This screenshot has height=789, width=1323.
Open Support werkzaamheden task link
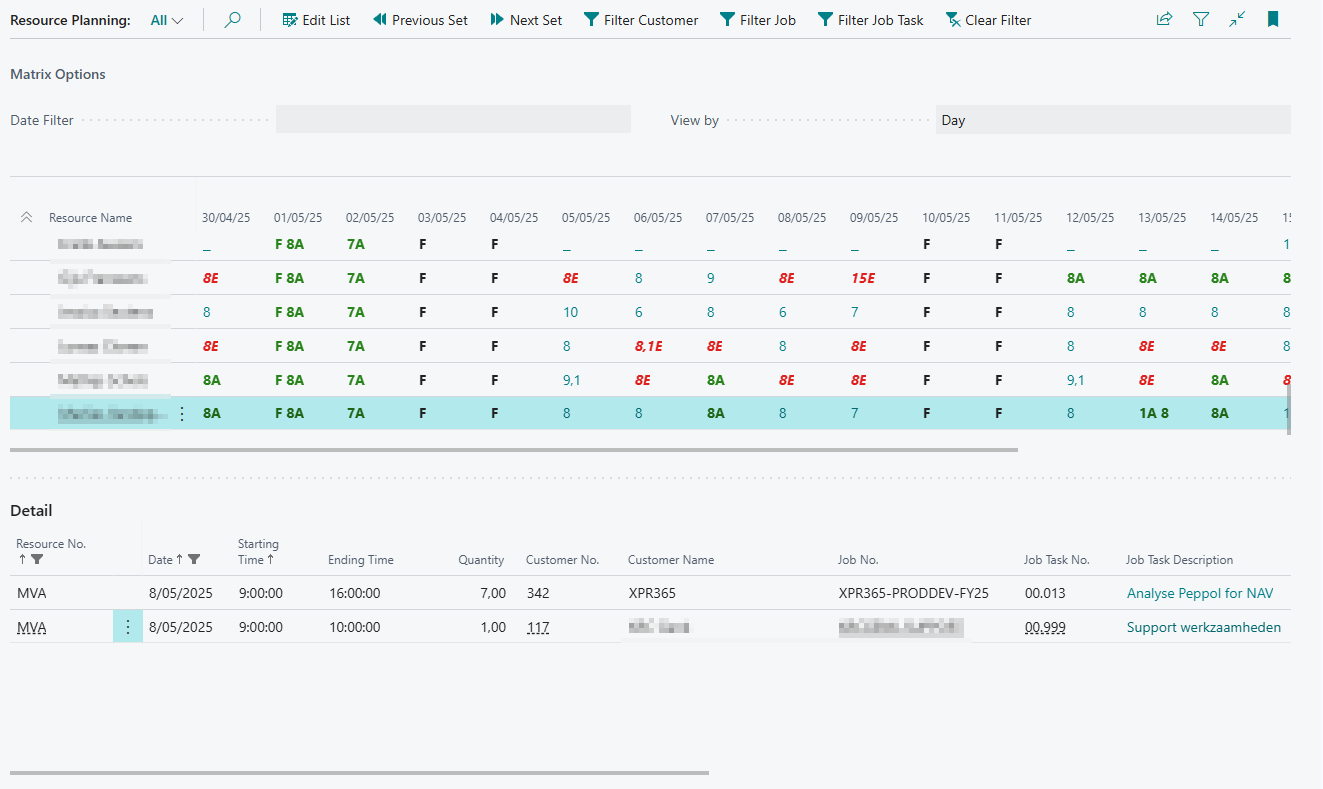(x=1203, y=627)
